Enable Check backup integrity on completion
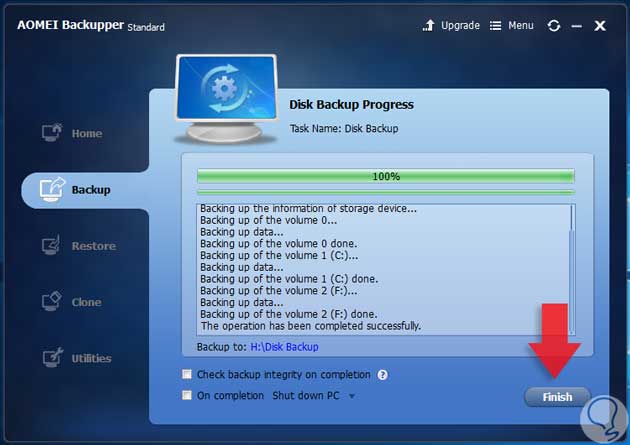Screen dimensions: 630x445 click(187, 374)
